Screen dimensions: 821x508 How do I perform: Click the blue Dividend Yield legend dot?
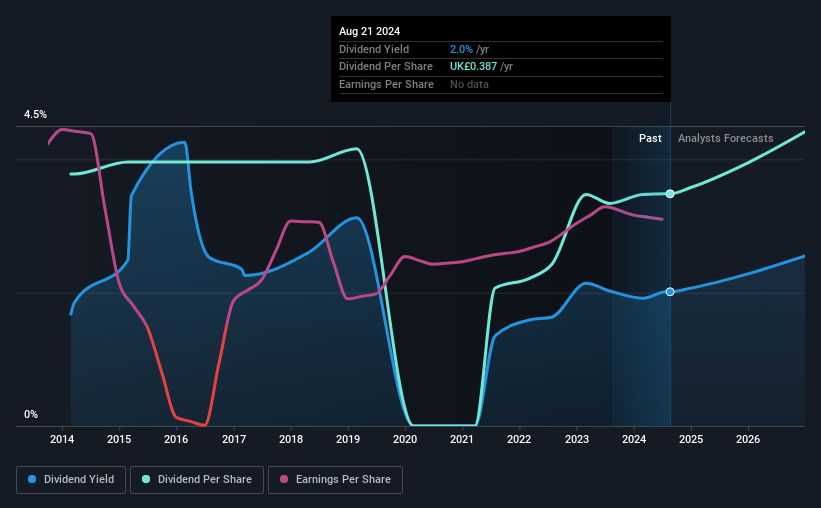tap(32, 479)
